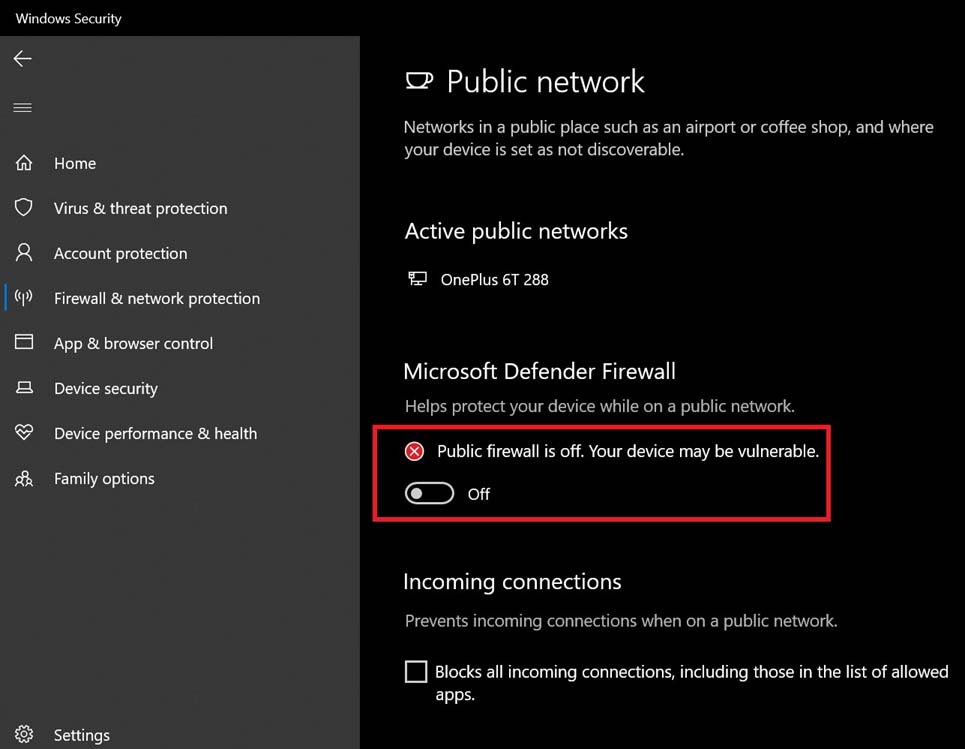
Task: Click the OnePlus 6T 288 network name
Action: click(494, 279)
